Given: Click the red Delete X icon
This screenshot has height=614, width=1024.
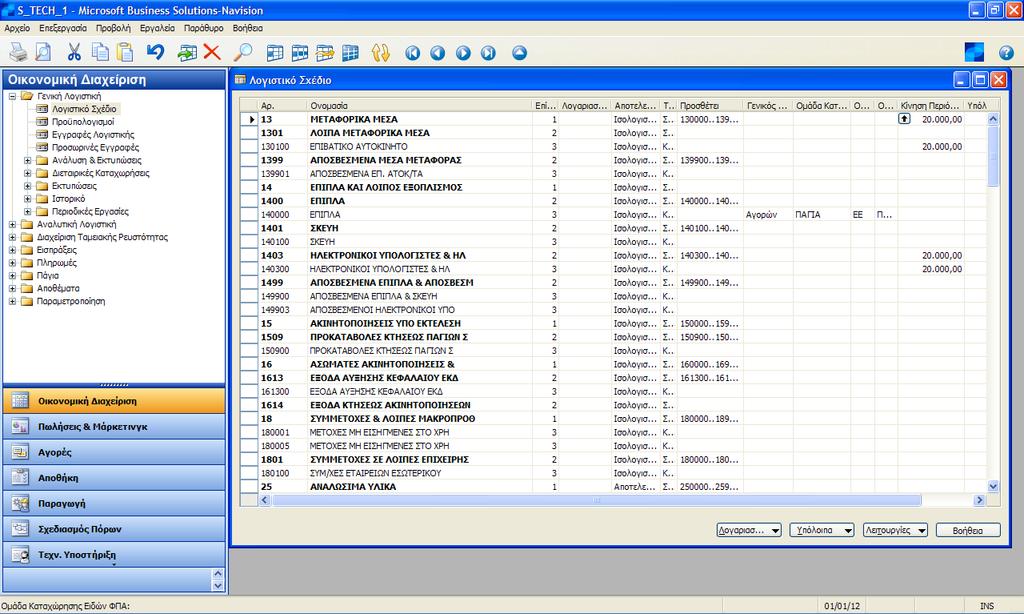Looking at the screenshot, I should [x=212, y=52].
